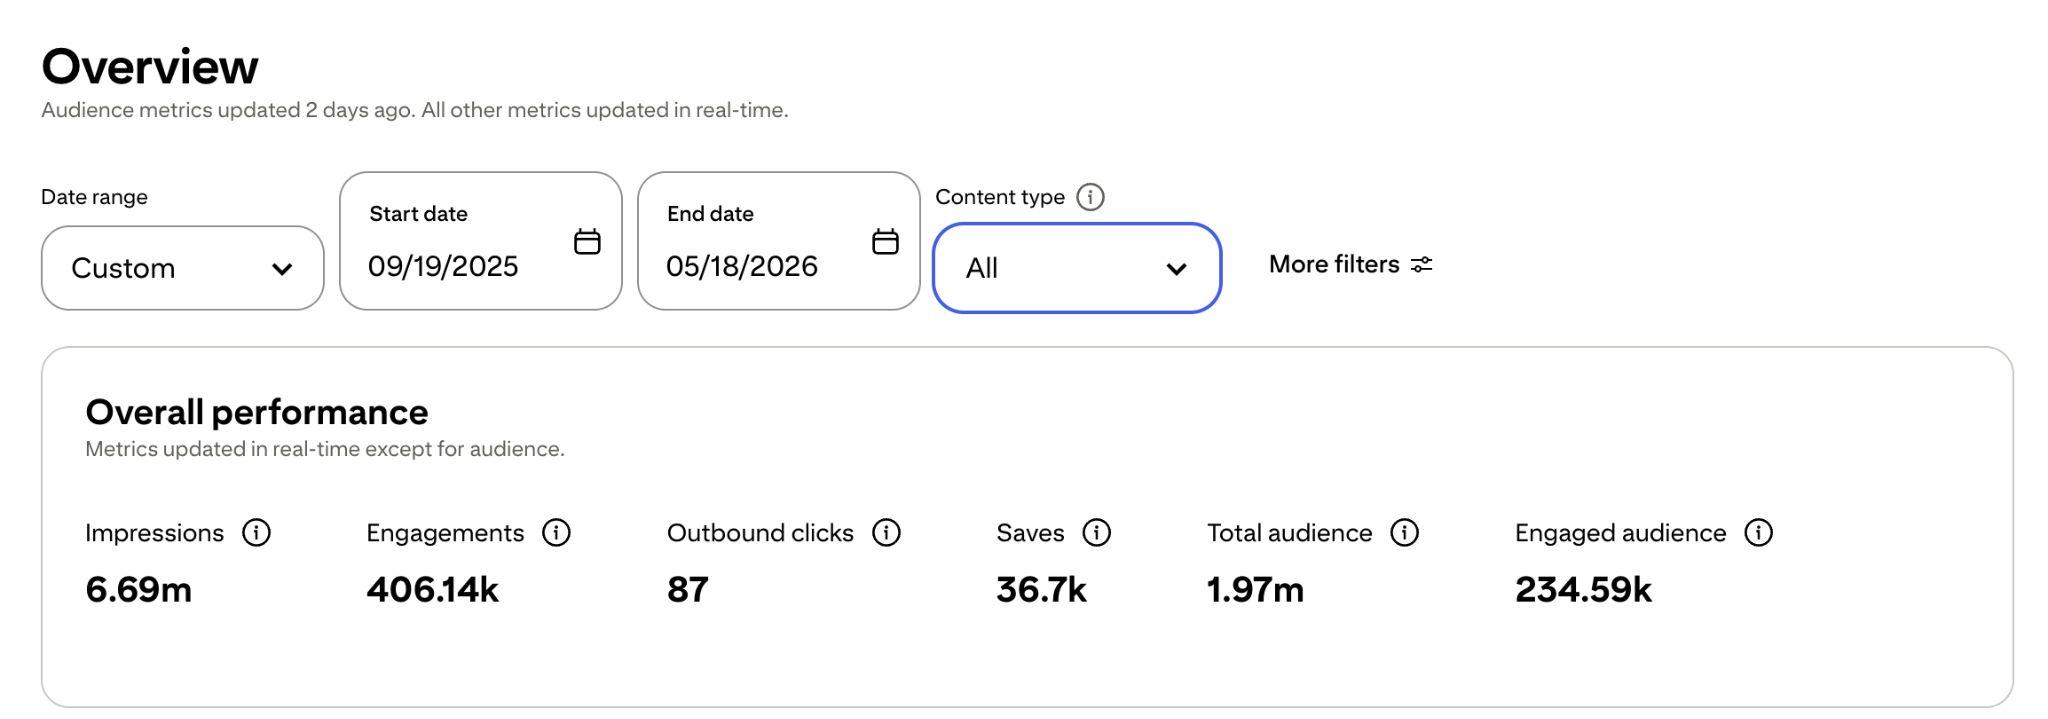This screenshot has height=719, width=2048.
Task: Click 'Metrics updated in real-time except' subtitle
Action: click(325, 449)
